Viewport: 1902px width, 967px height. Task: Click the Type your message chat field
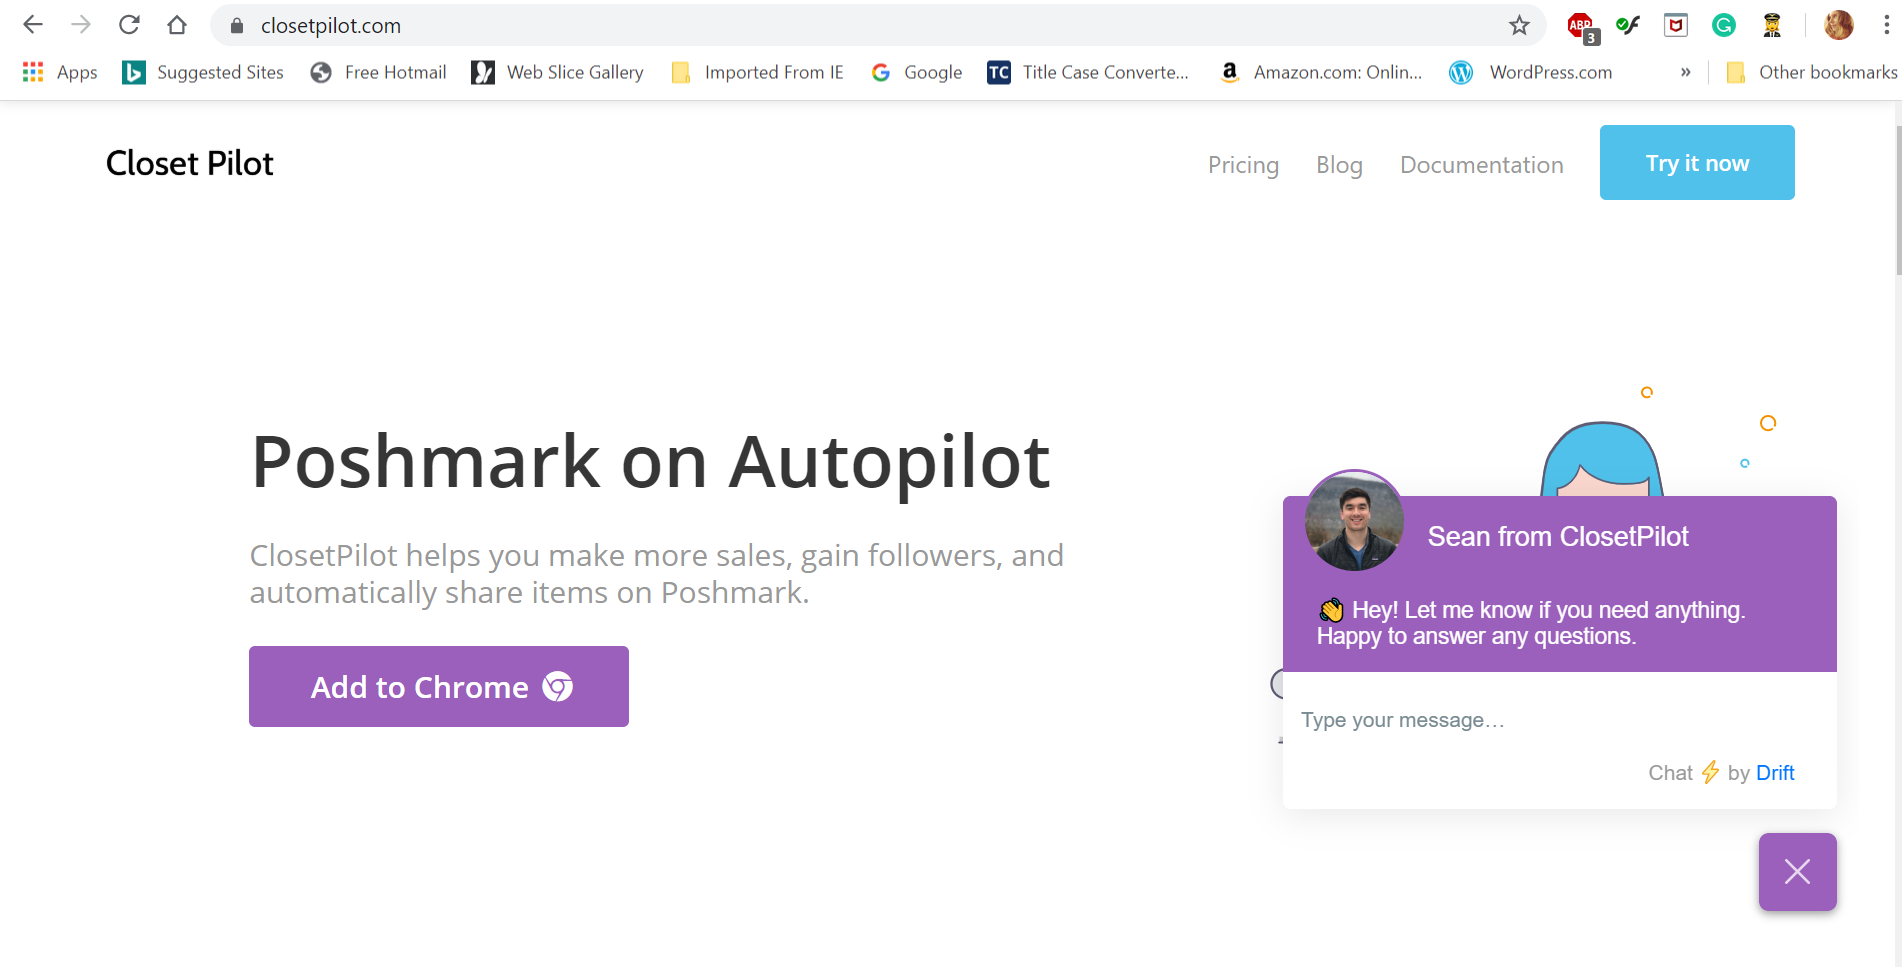pyautogui.click(x=1559, y=720)
